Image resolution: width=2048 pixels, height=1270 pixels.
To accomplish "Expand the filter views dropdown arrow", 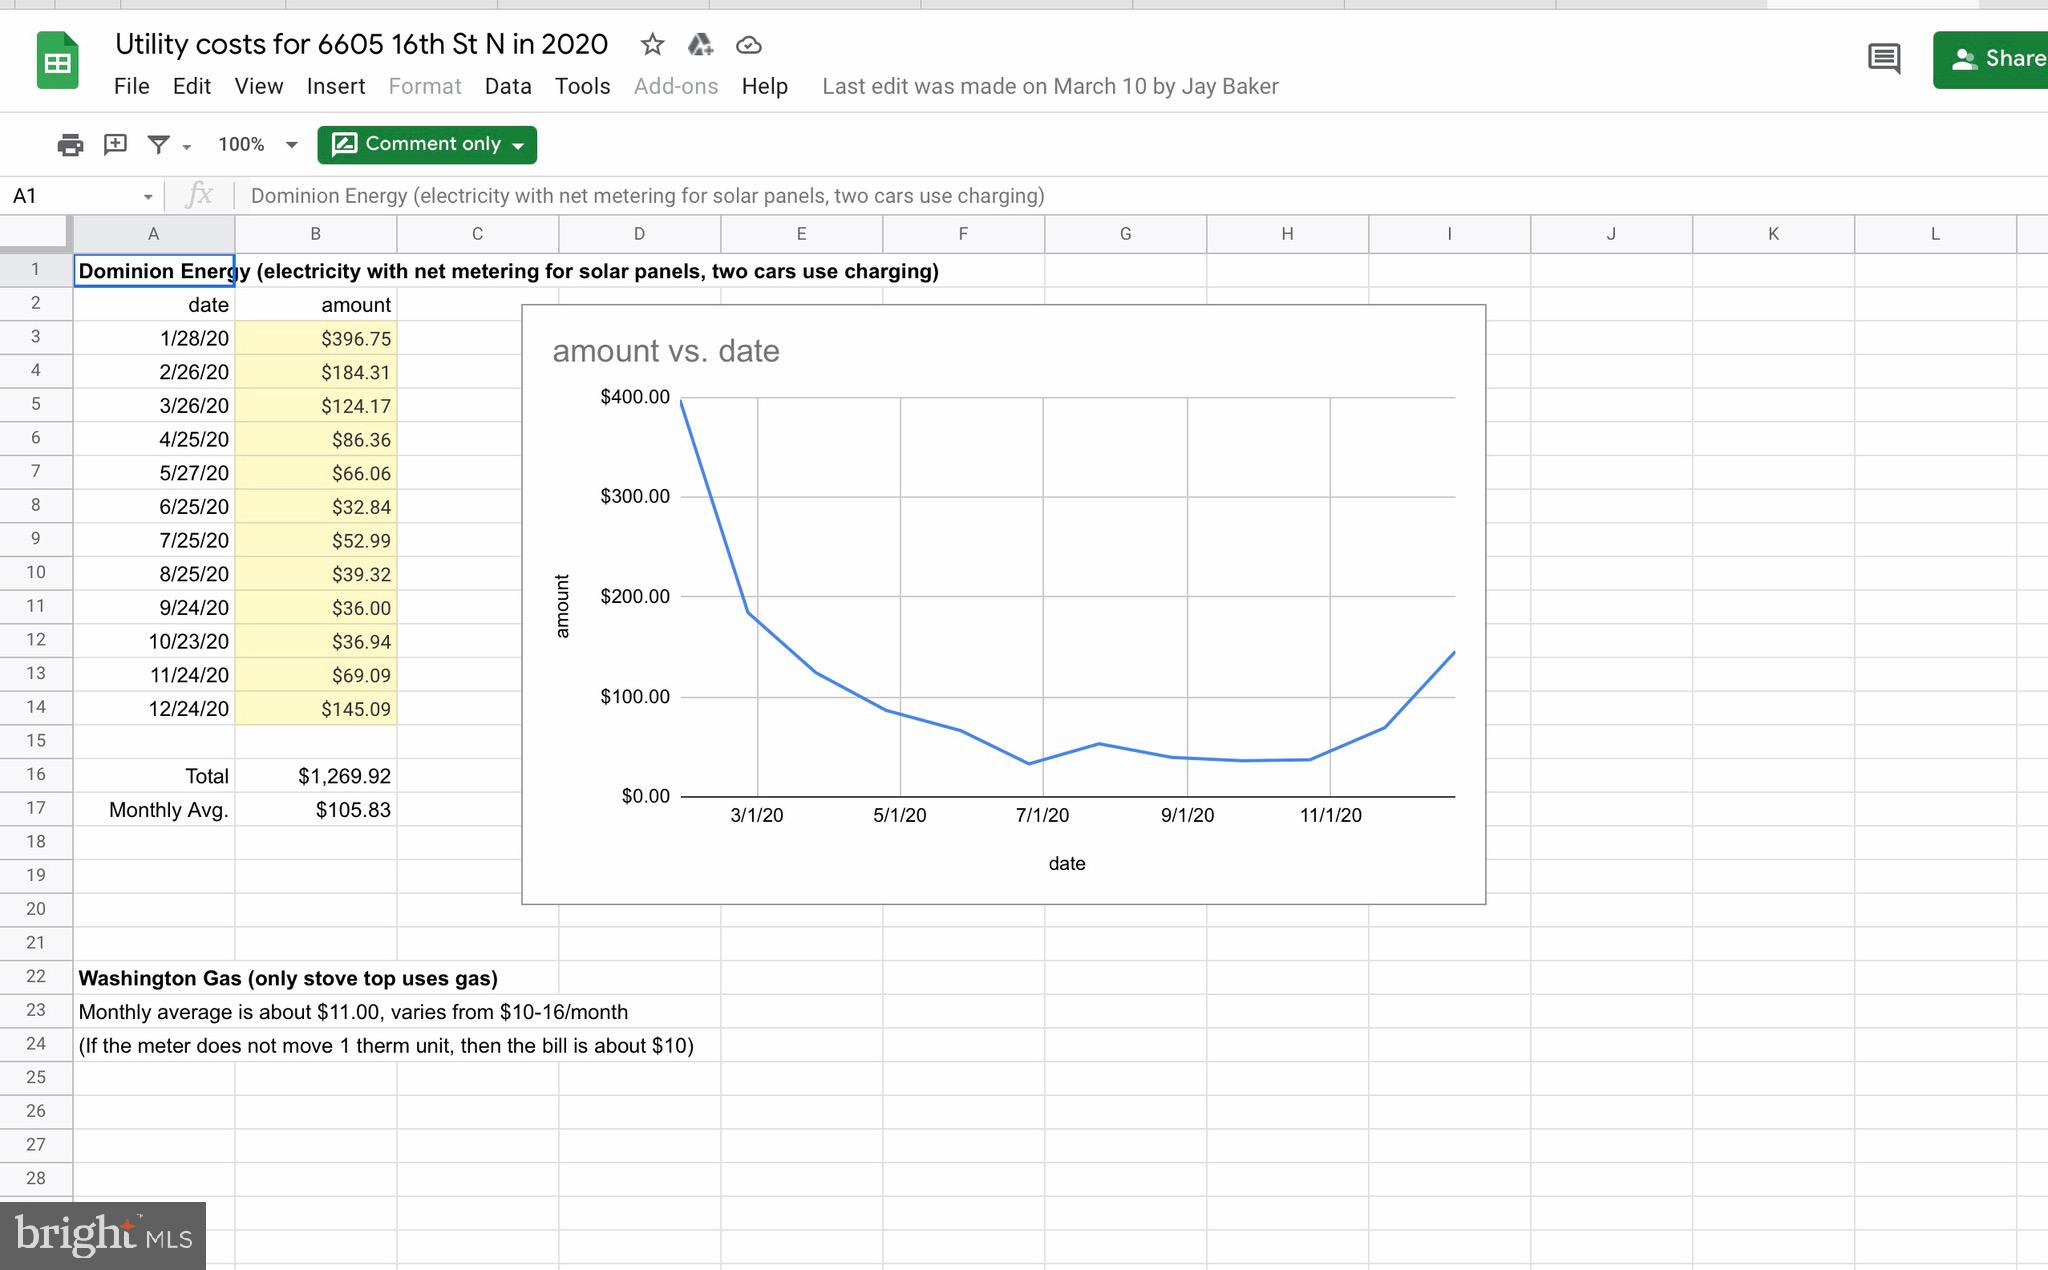I will click(x=187, y=147).
